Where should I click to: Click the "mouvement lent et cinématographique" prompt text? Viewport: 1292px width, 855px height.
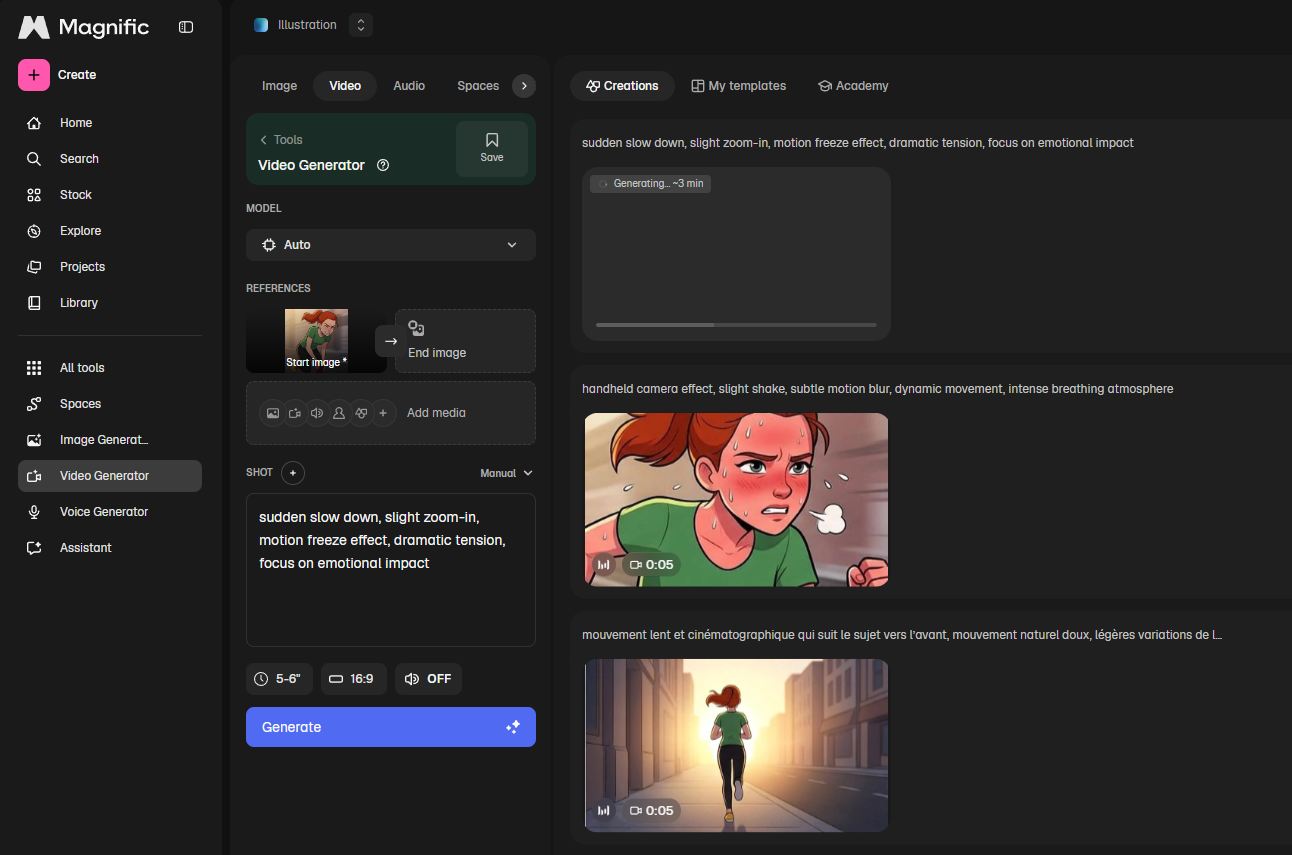click(x=902, y=635)
